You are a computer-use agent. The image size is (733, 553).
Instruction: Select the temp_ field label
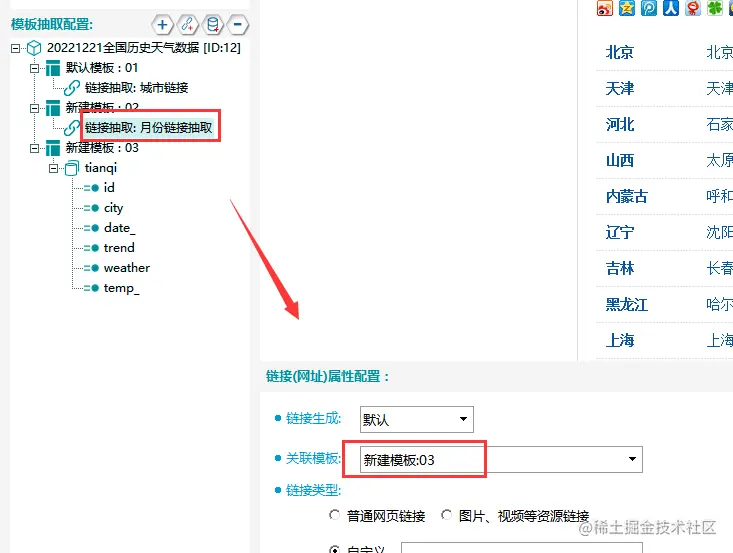122,288
